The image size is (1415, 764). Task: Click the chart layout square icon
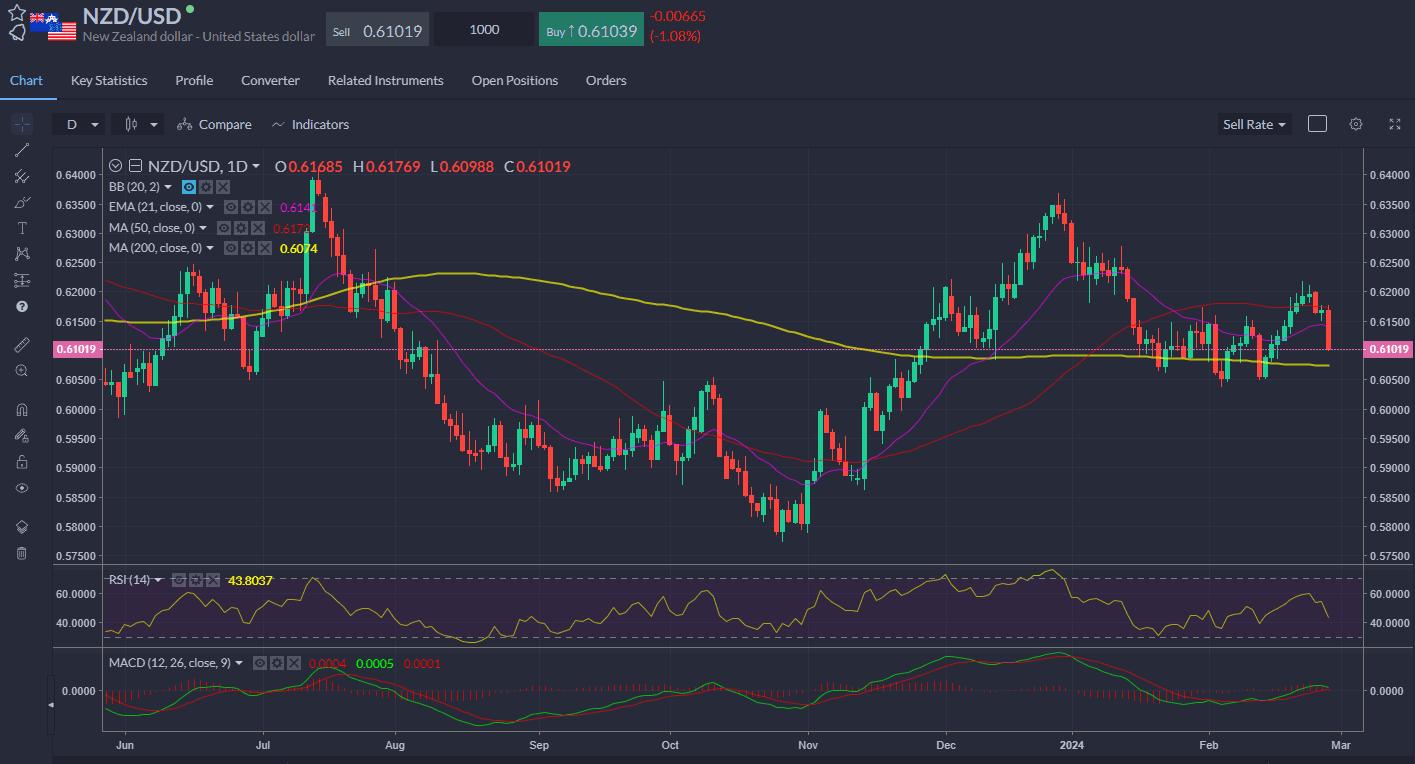pos(1317,124)
